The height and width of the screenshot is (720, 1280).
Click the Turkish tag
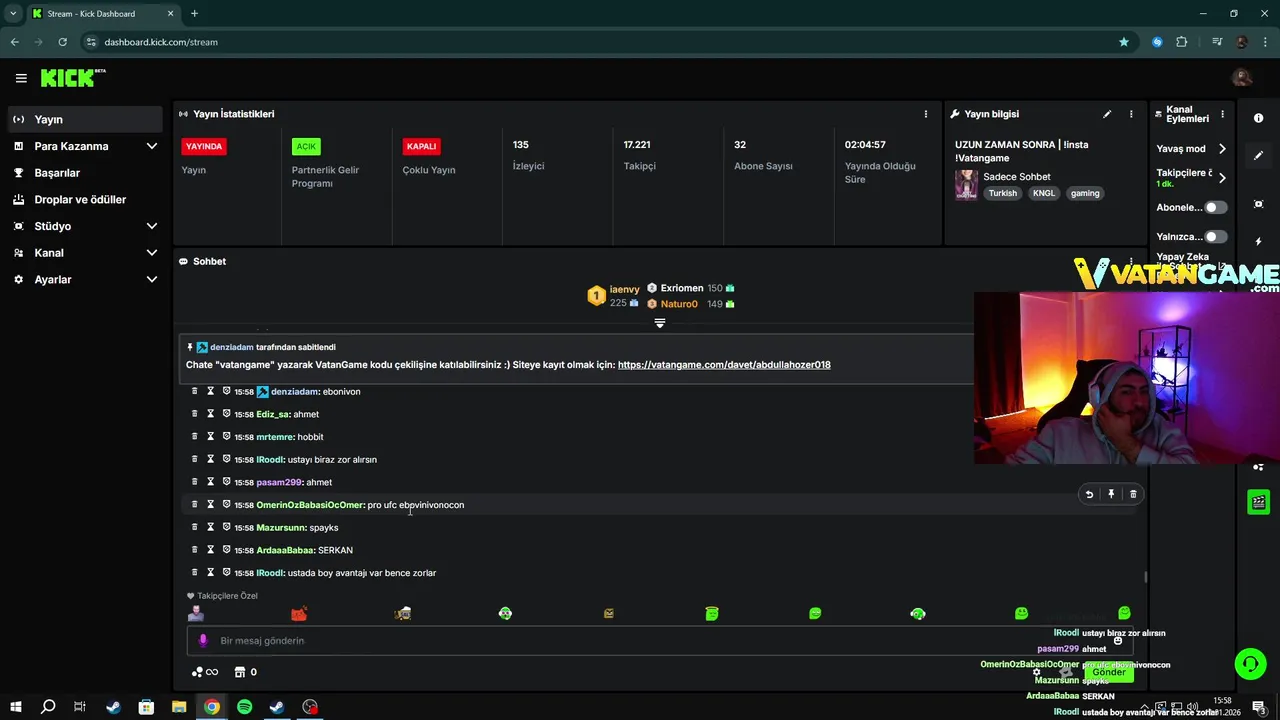pyautogui.click(x=1003, y=193)
